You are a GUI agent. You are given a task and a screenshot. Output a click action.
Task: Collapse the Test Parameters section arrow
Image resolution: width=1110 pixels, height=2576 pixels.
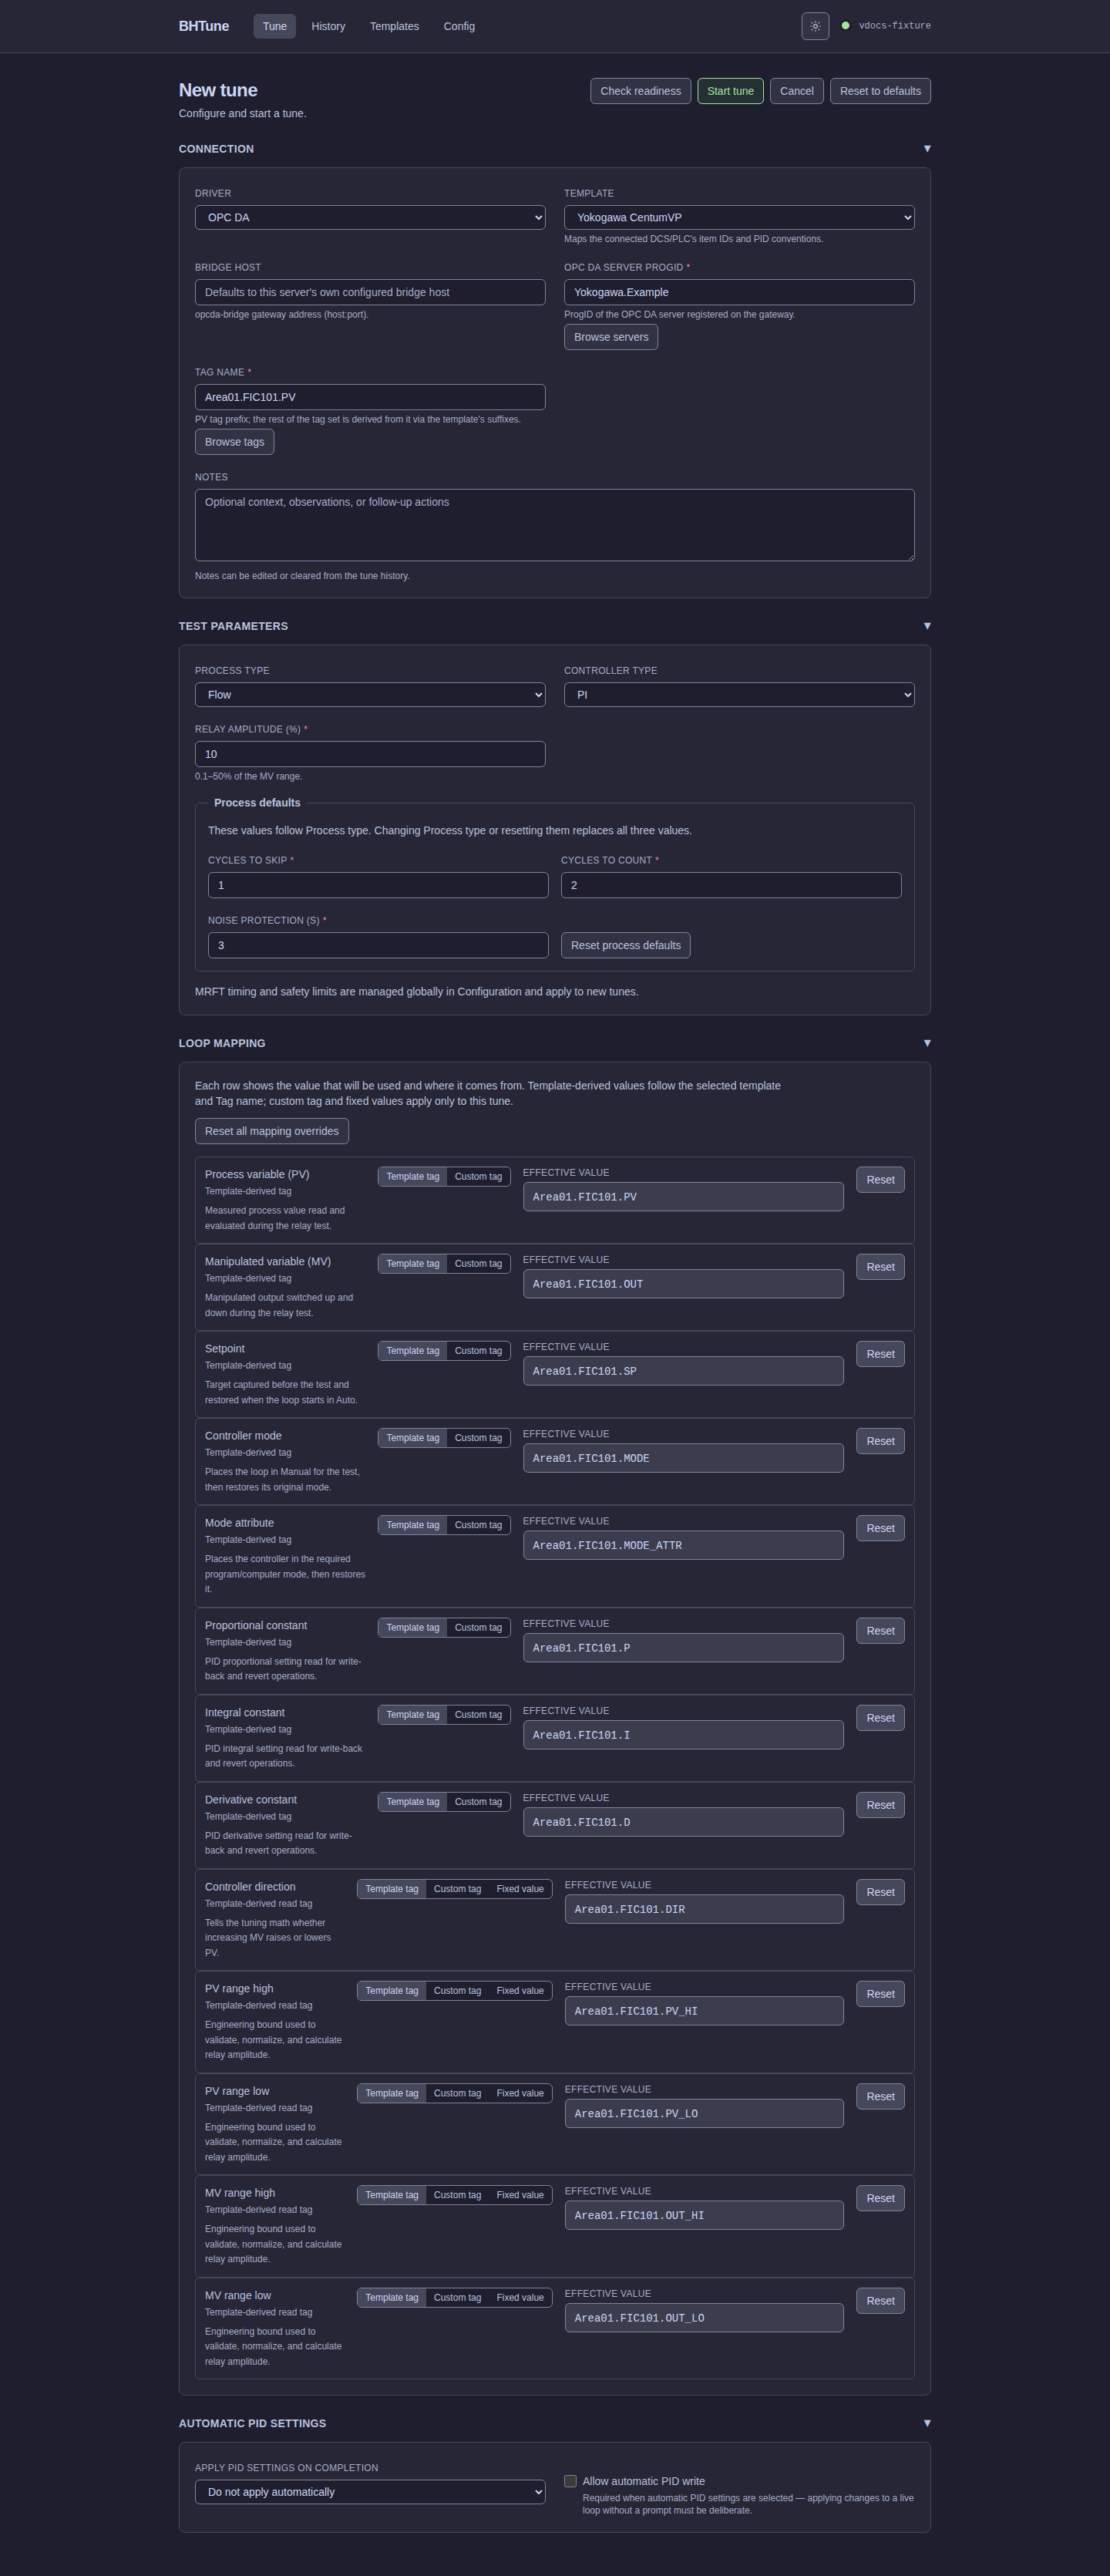pos(927,626)
